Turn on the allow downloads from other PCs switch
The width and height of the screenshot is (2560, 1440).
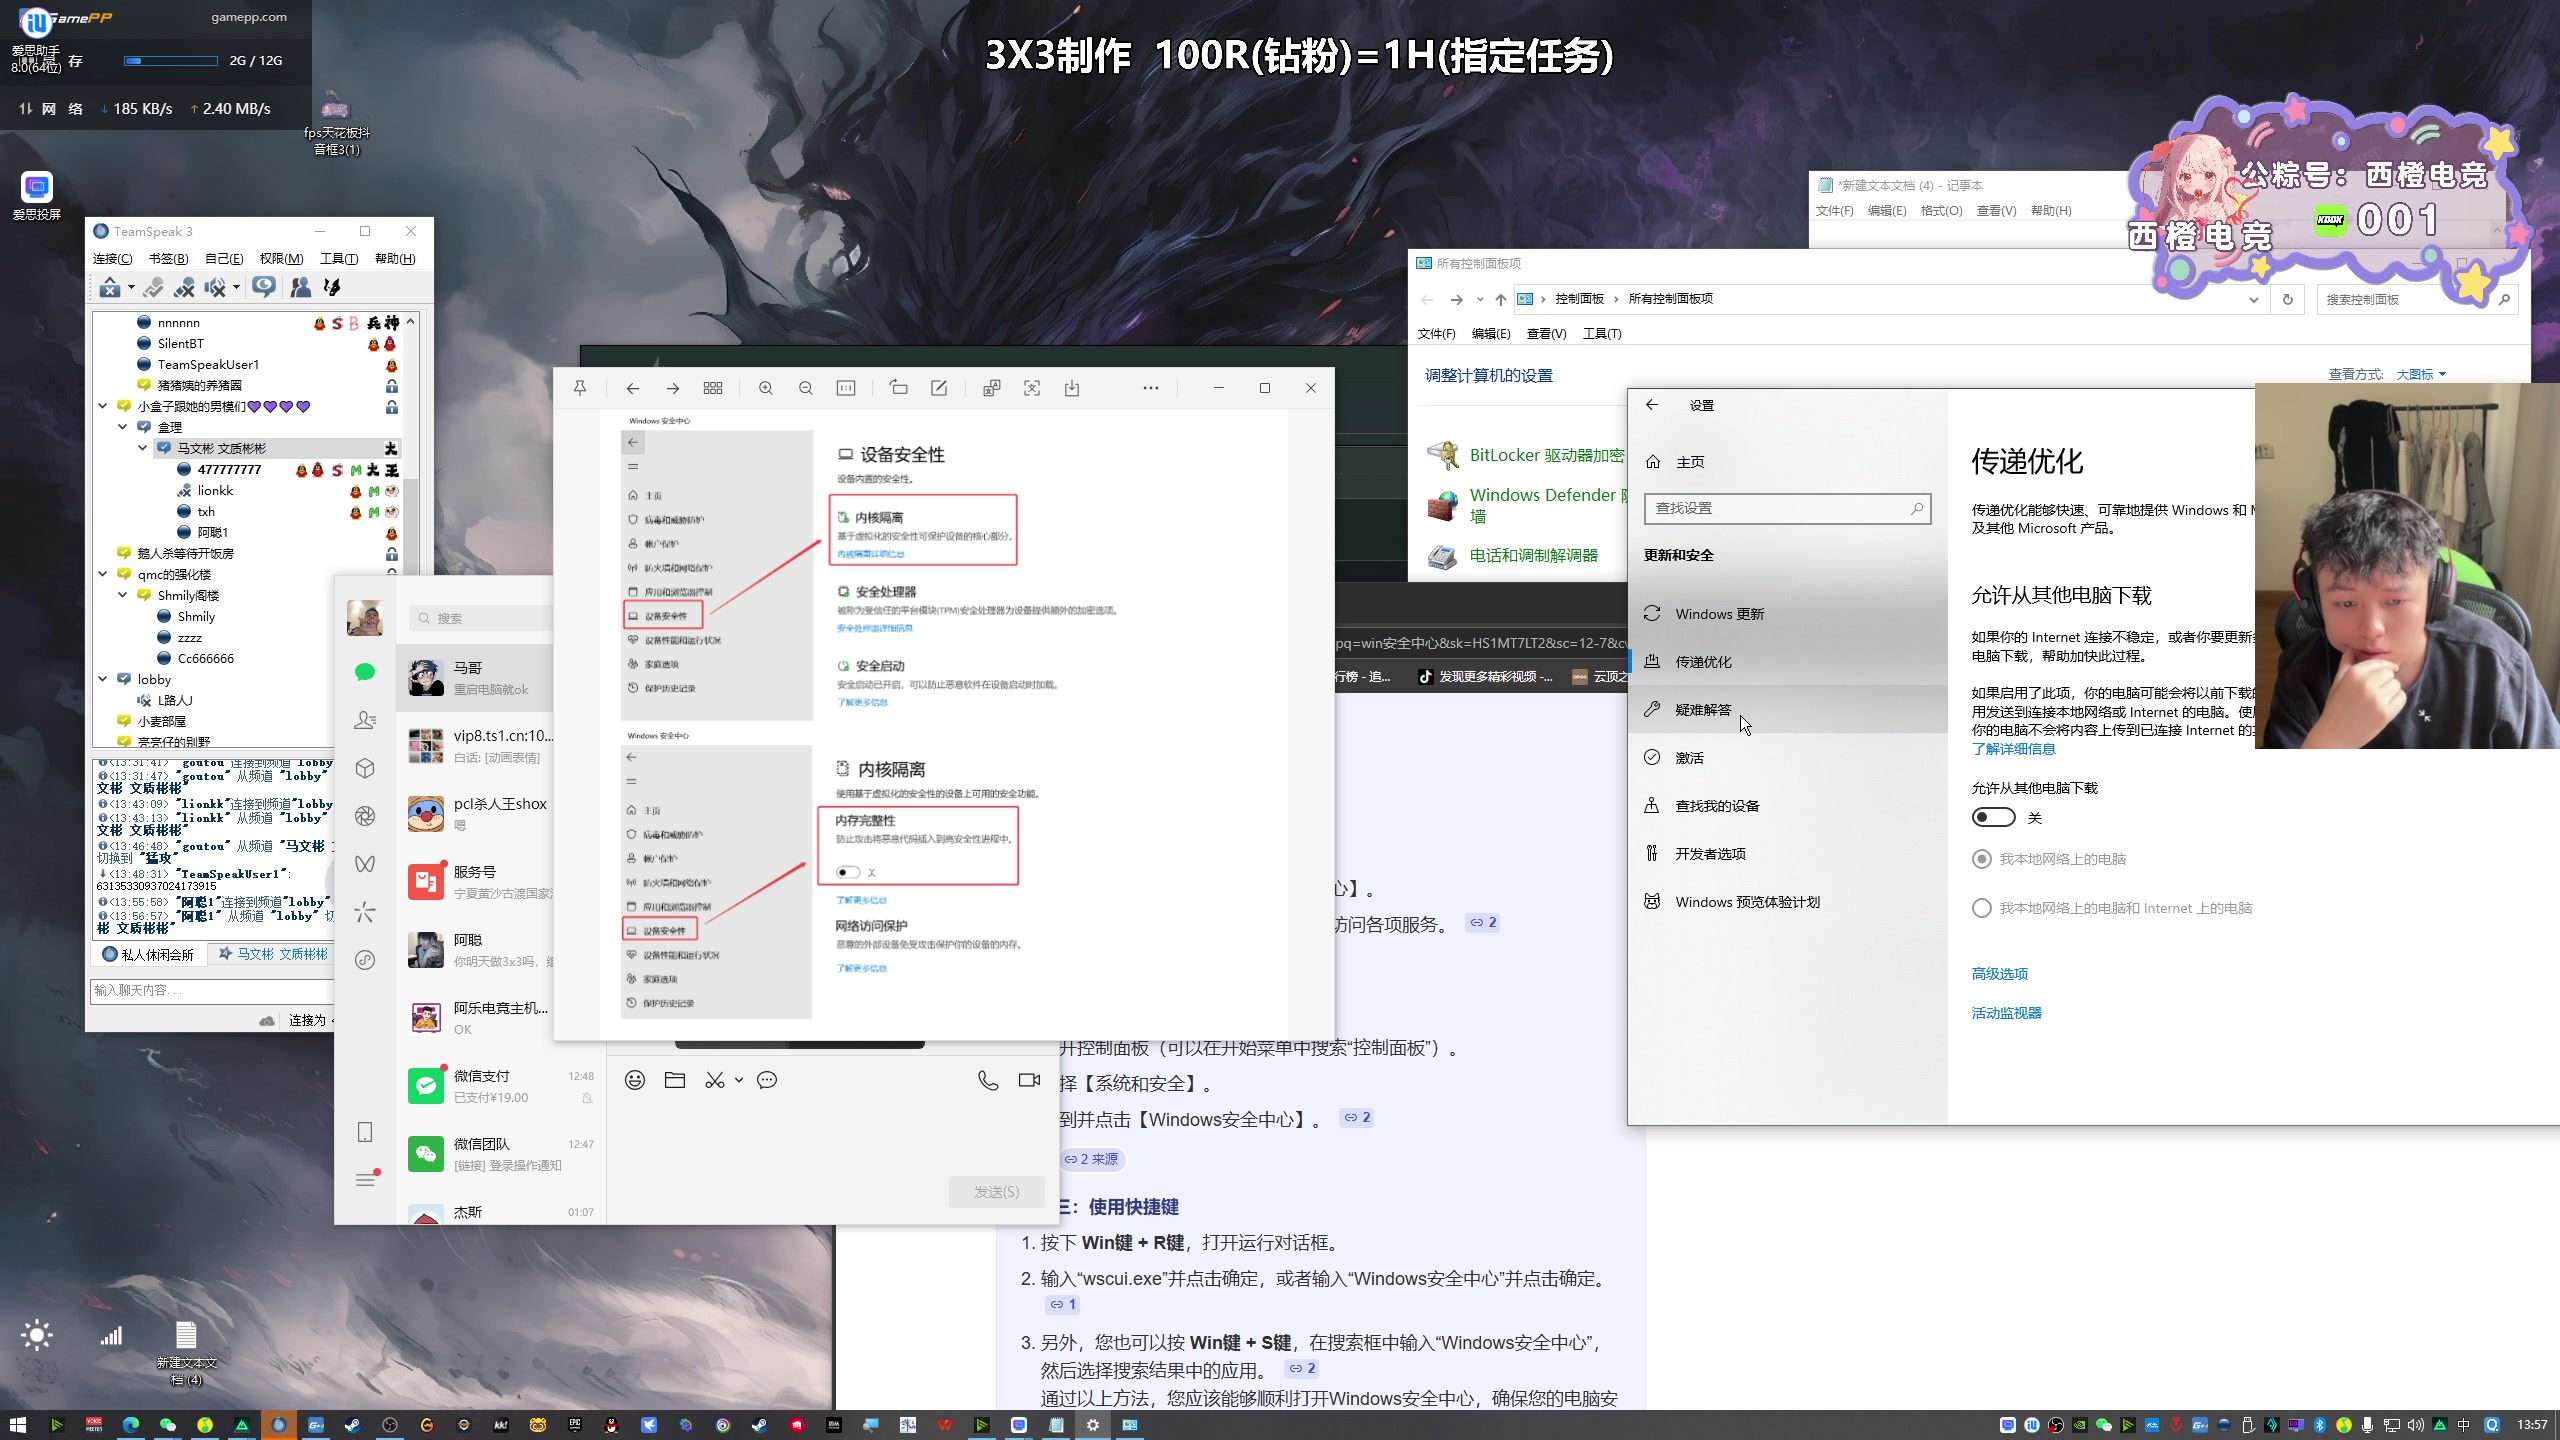point(1994,818)
